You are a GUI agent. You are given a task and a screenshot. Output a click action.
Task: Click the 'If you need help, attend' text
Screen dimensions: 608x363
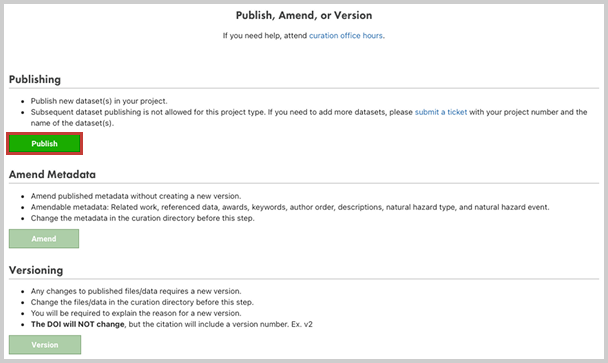[265, 36]
